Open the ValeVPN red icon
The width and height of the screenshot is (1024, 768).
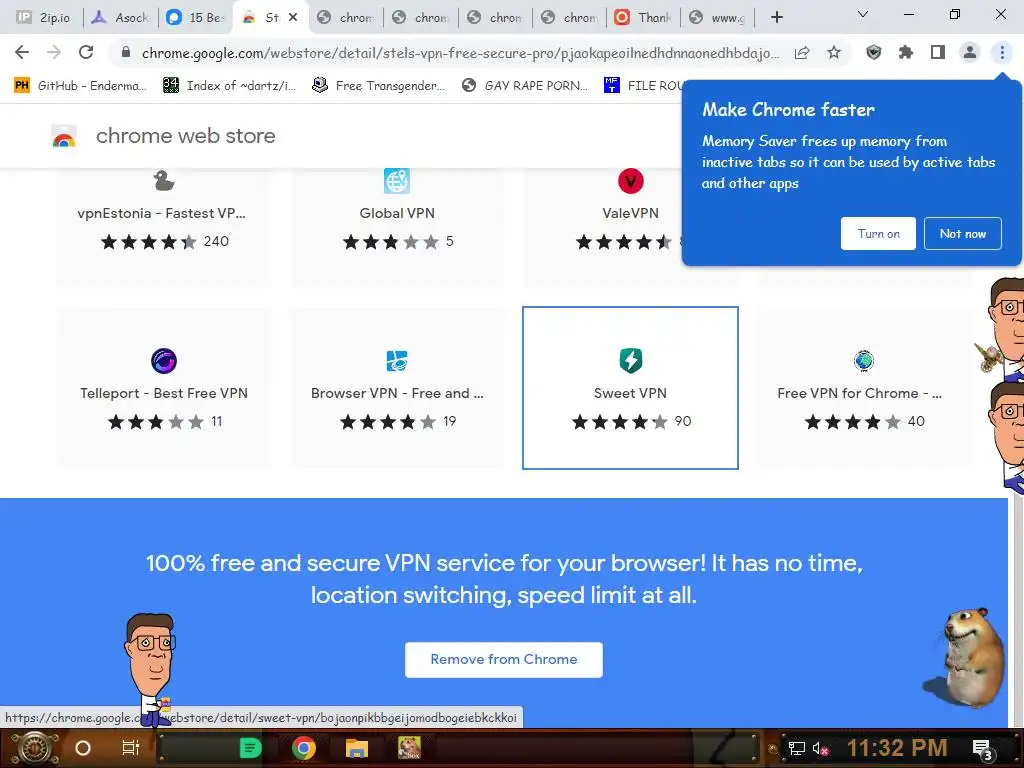click(631, 181)
